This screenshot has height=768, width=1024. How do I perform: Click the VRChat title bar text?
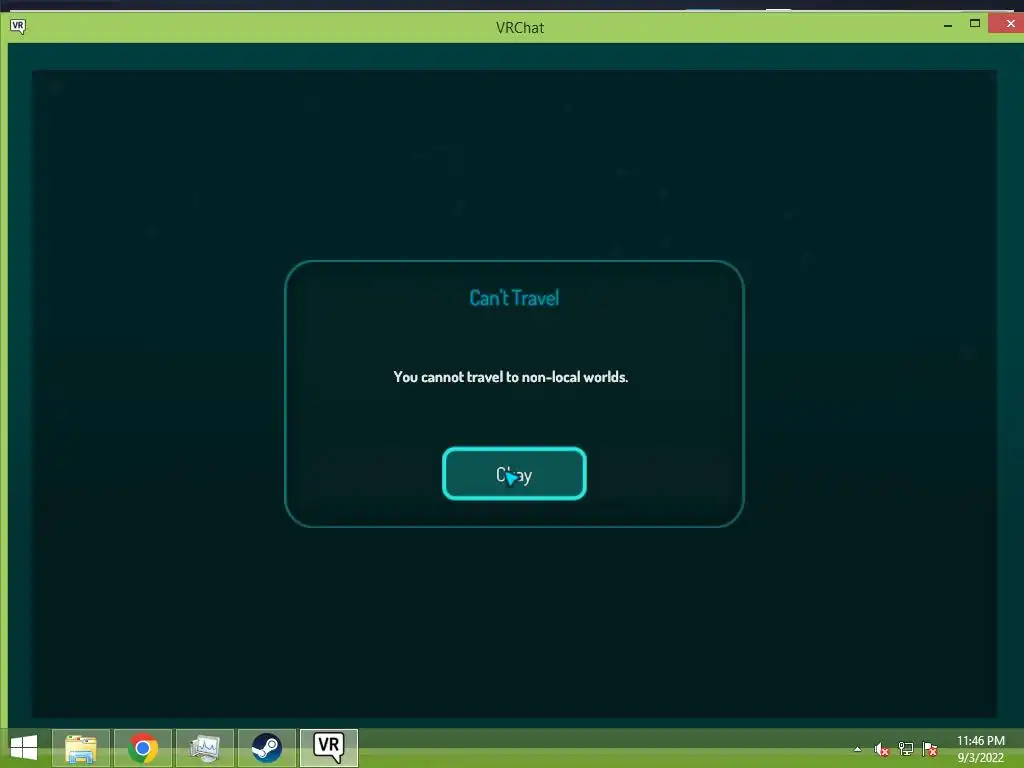520,27
